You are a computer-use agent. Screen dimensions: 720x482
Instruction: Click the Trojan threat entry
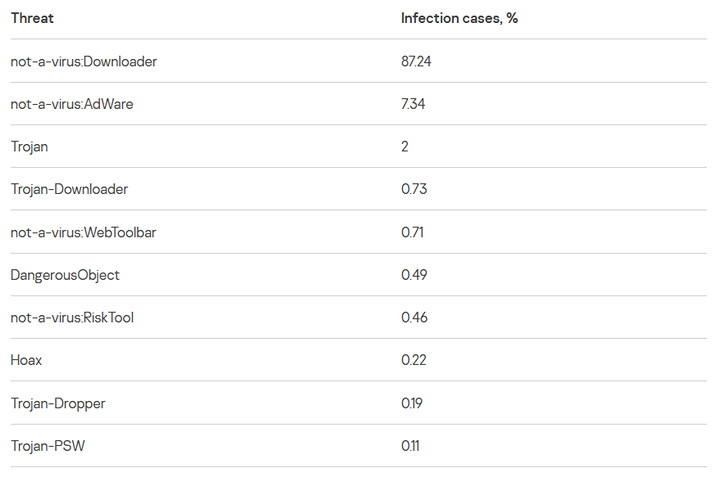tap(29, 147)
